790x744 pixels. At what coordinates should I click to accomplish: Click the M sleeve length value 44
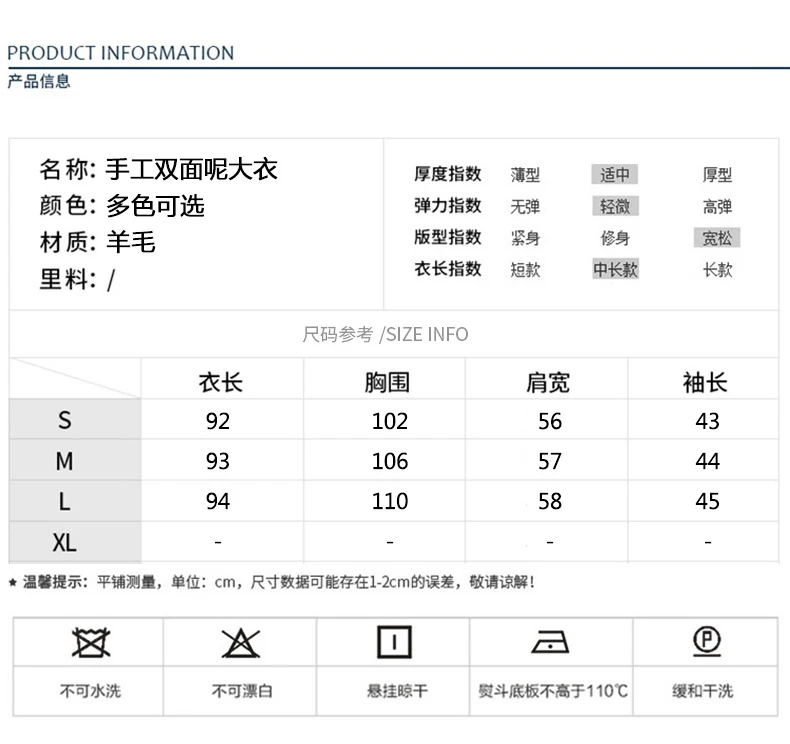[x=707, y=461]
